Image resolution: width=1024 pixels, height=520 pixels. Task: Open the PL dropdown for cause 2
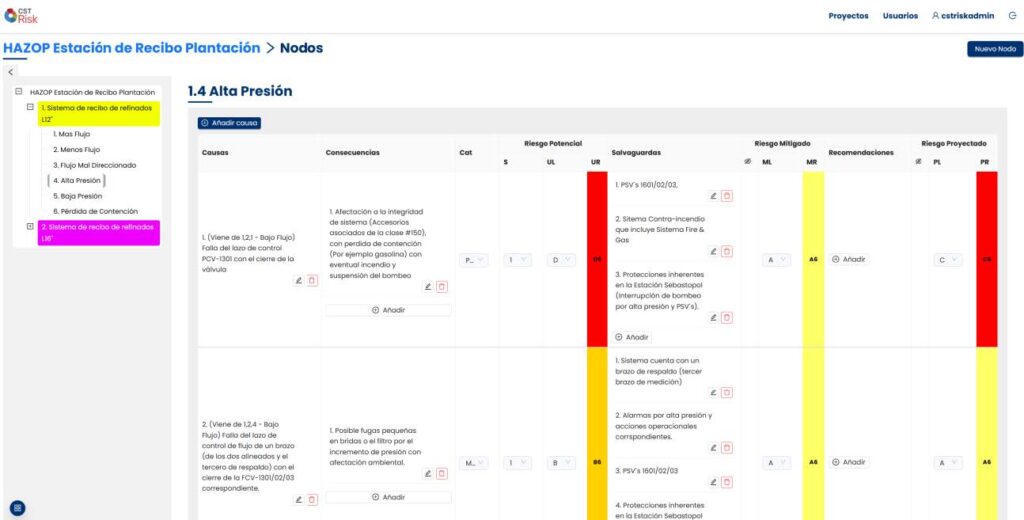click(x=948, y=463)
